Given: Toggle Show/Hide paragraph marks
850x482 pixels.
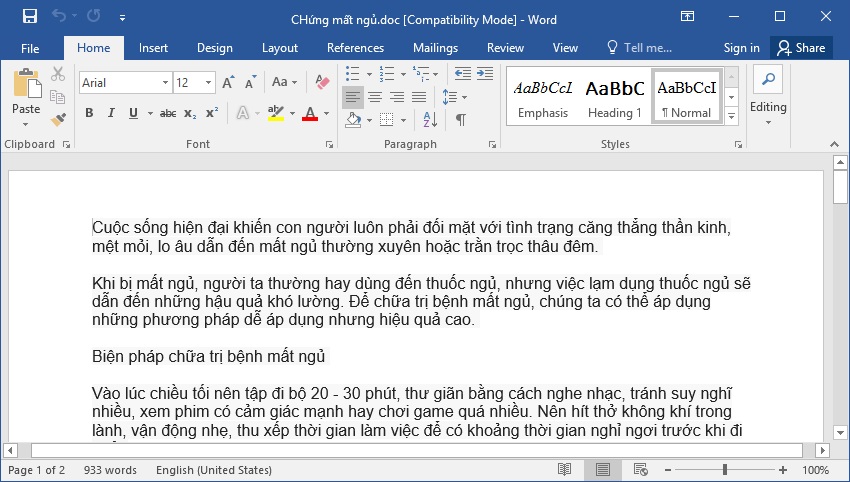Looking at the screenshot, I should [x=461, y=119].
